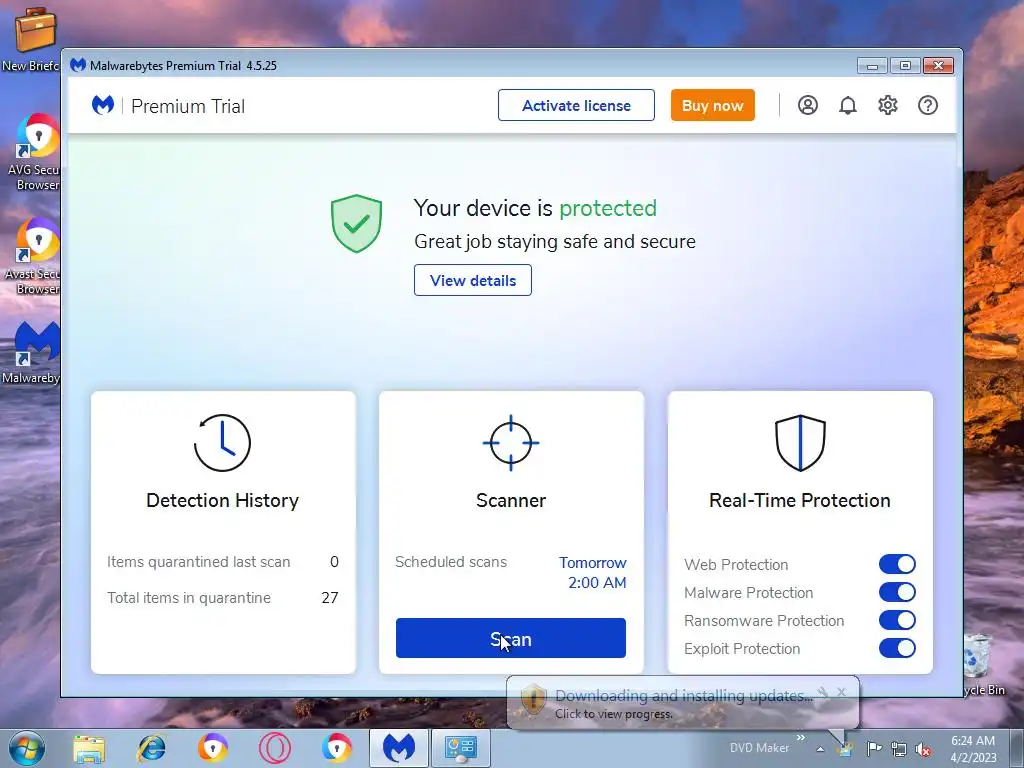Screen dimensions: 1024x768
Task: Click the Web Protection label
Action: tap(736, 564)
